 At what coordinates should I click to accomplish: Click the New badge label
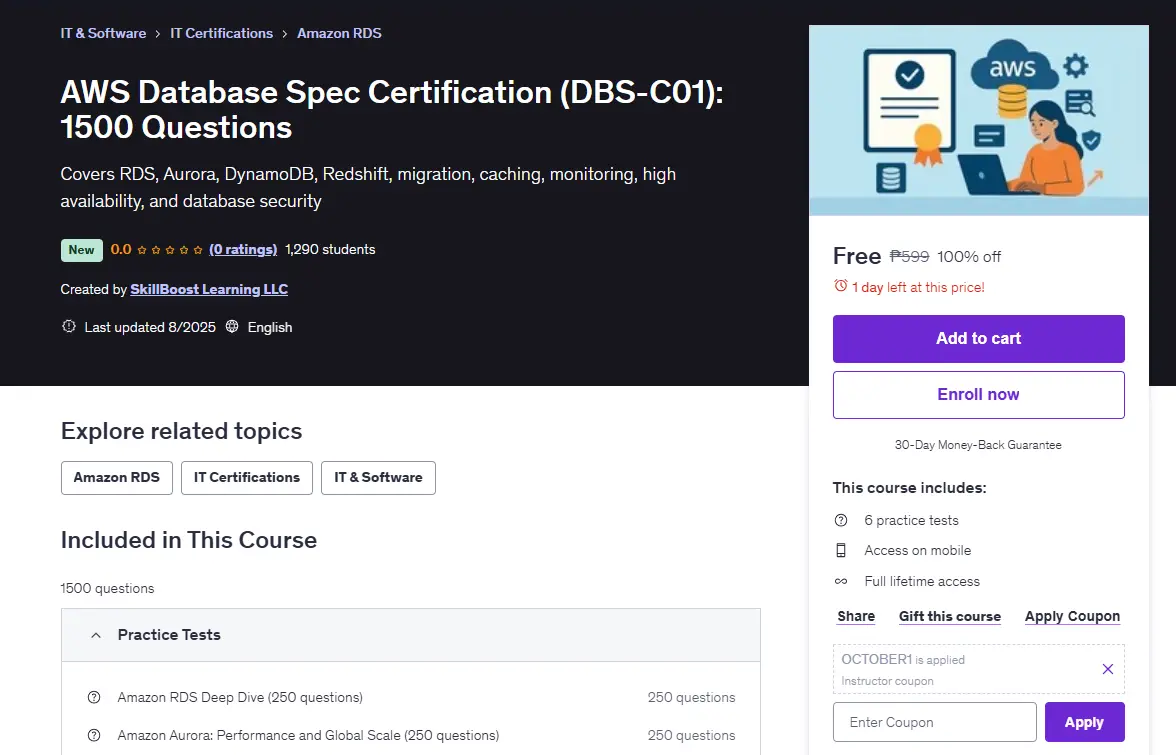(82, 250)
